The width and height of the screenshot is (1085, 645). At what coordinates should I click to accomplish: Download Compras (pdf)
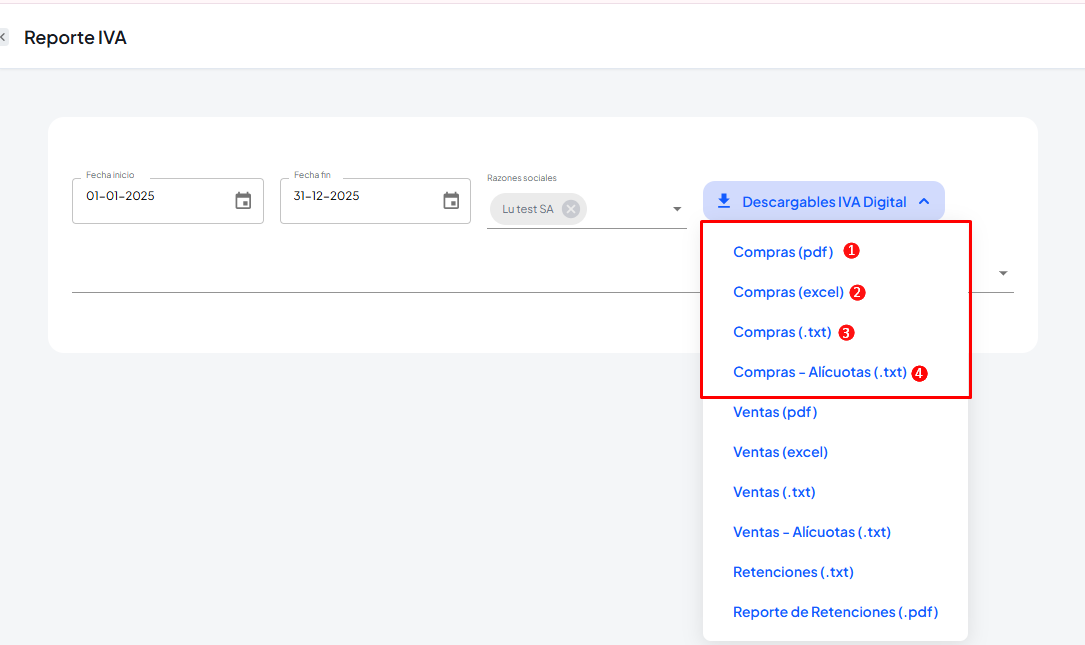click(x=782, y=252)
